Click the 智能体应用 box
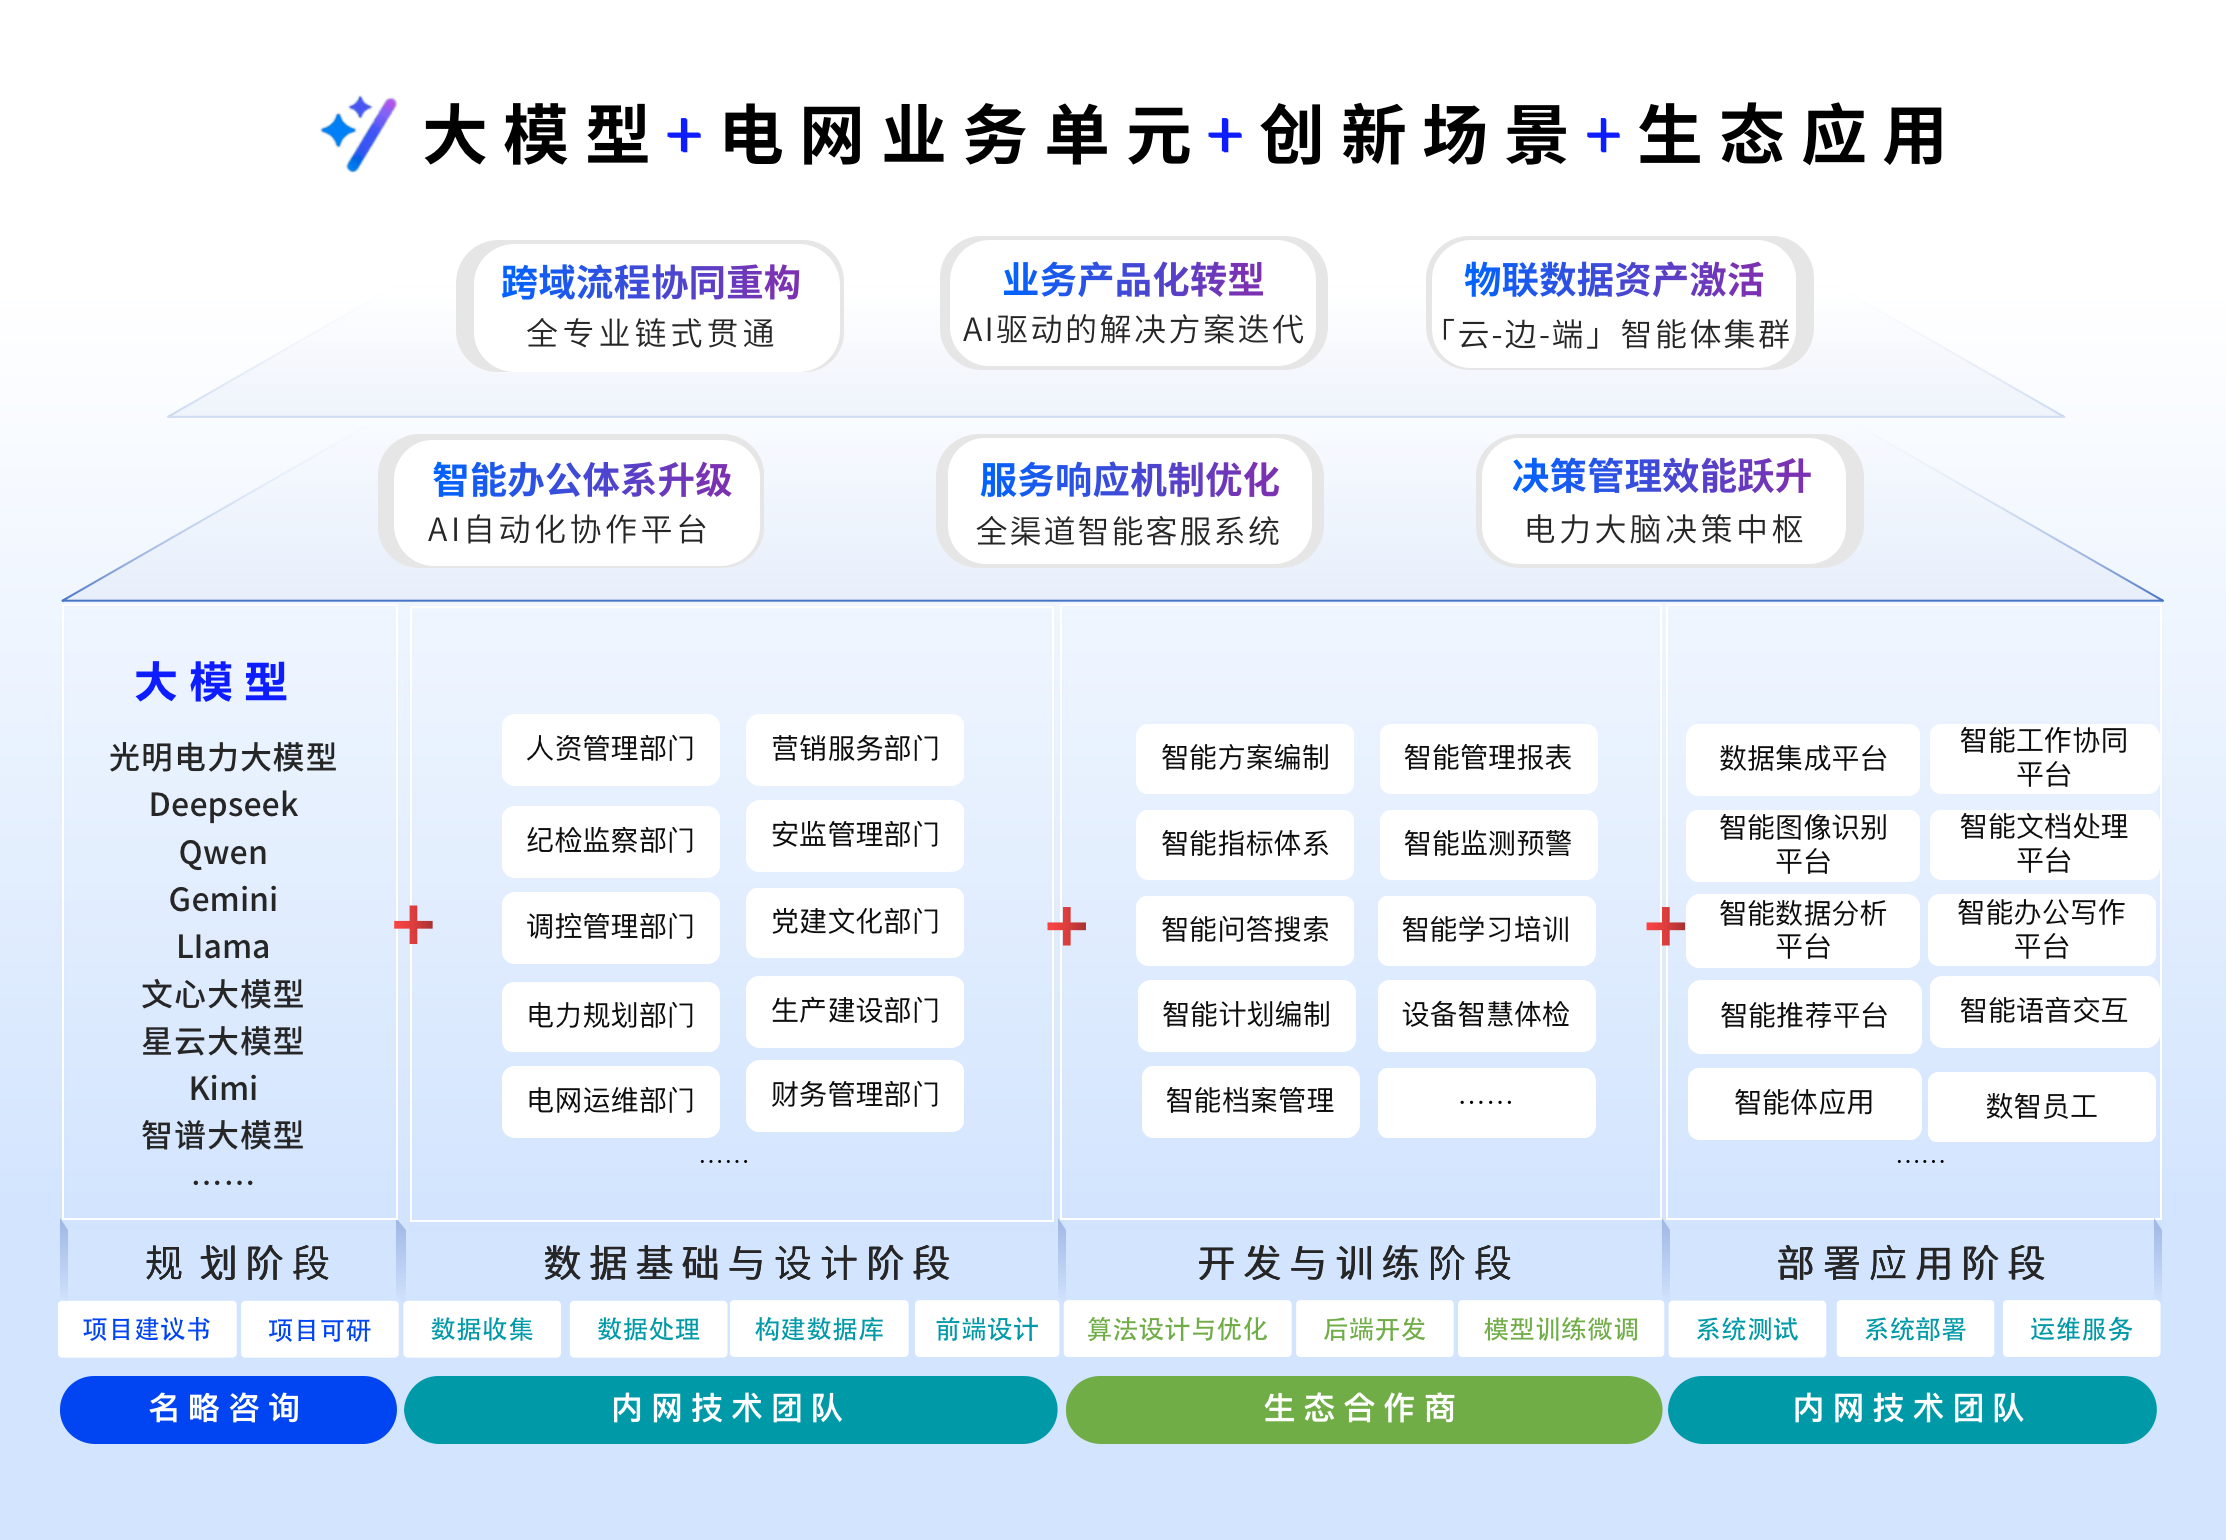The image size is (2226, 1540). (x=1805, y=1103)
